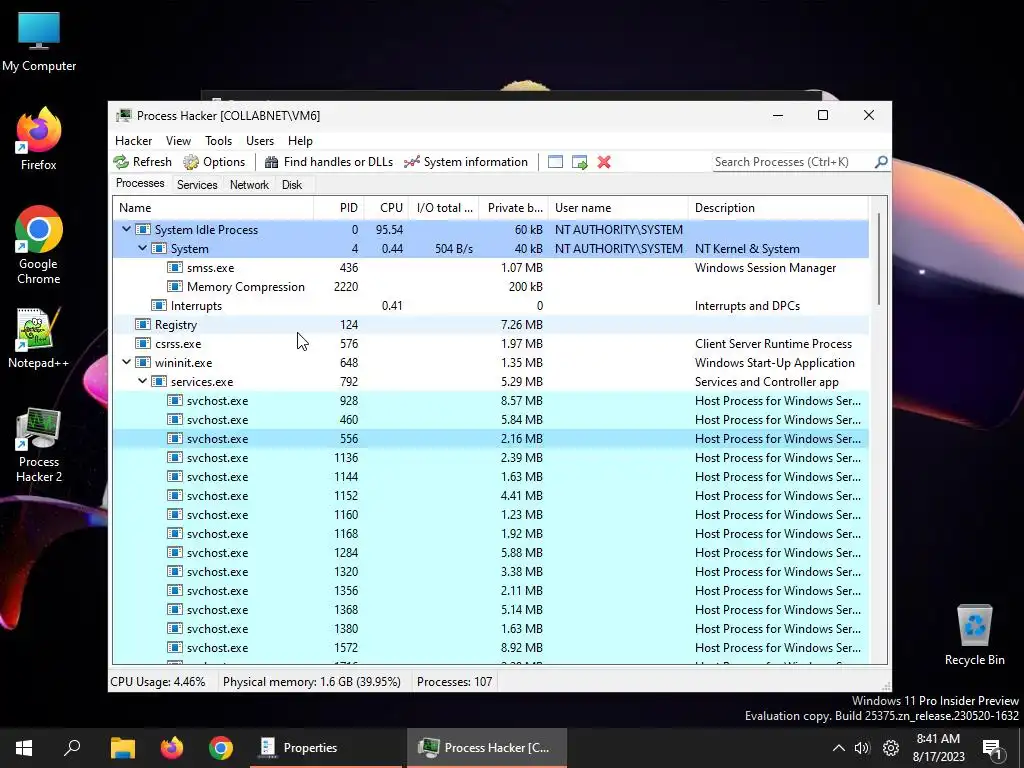This screenshot has width=1024, height=768.
Task: Open the Tools menu
Action: click(x=218, y=140)
